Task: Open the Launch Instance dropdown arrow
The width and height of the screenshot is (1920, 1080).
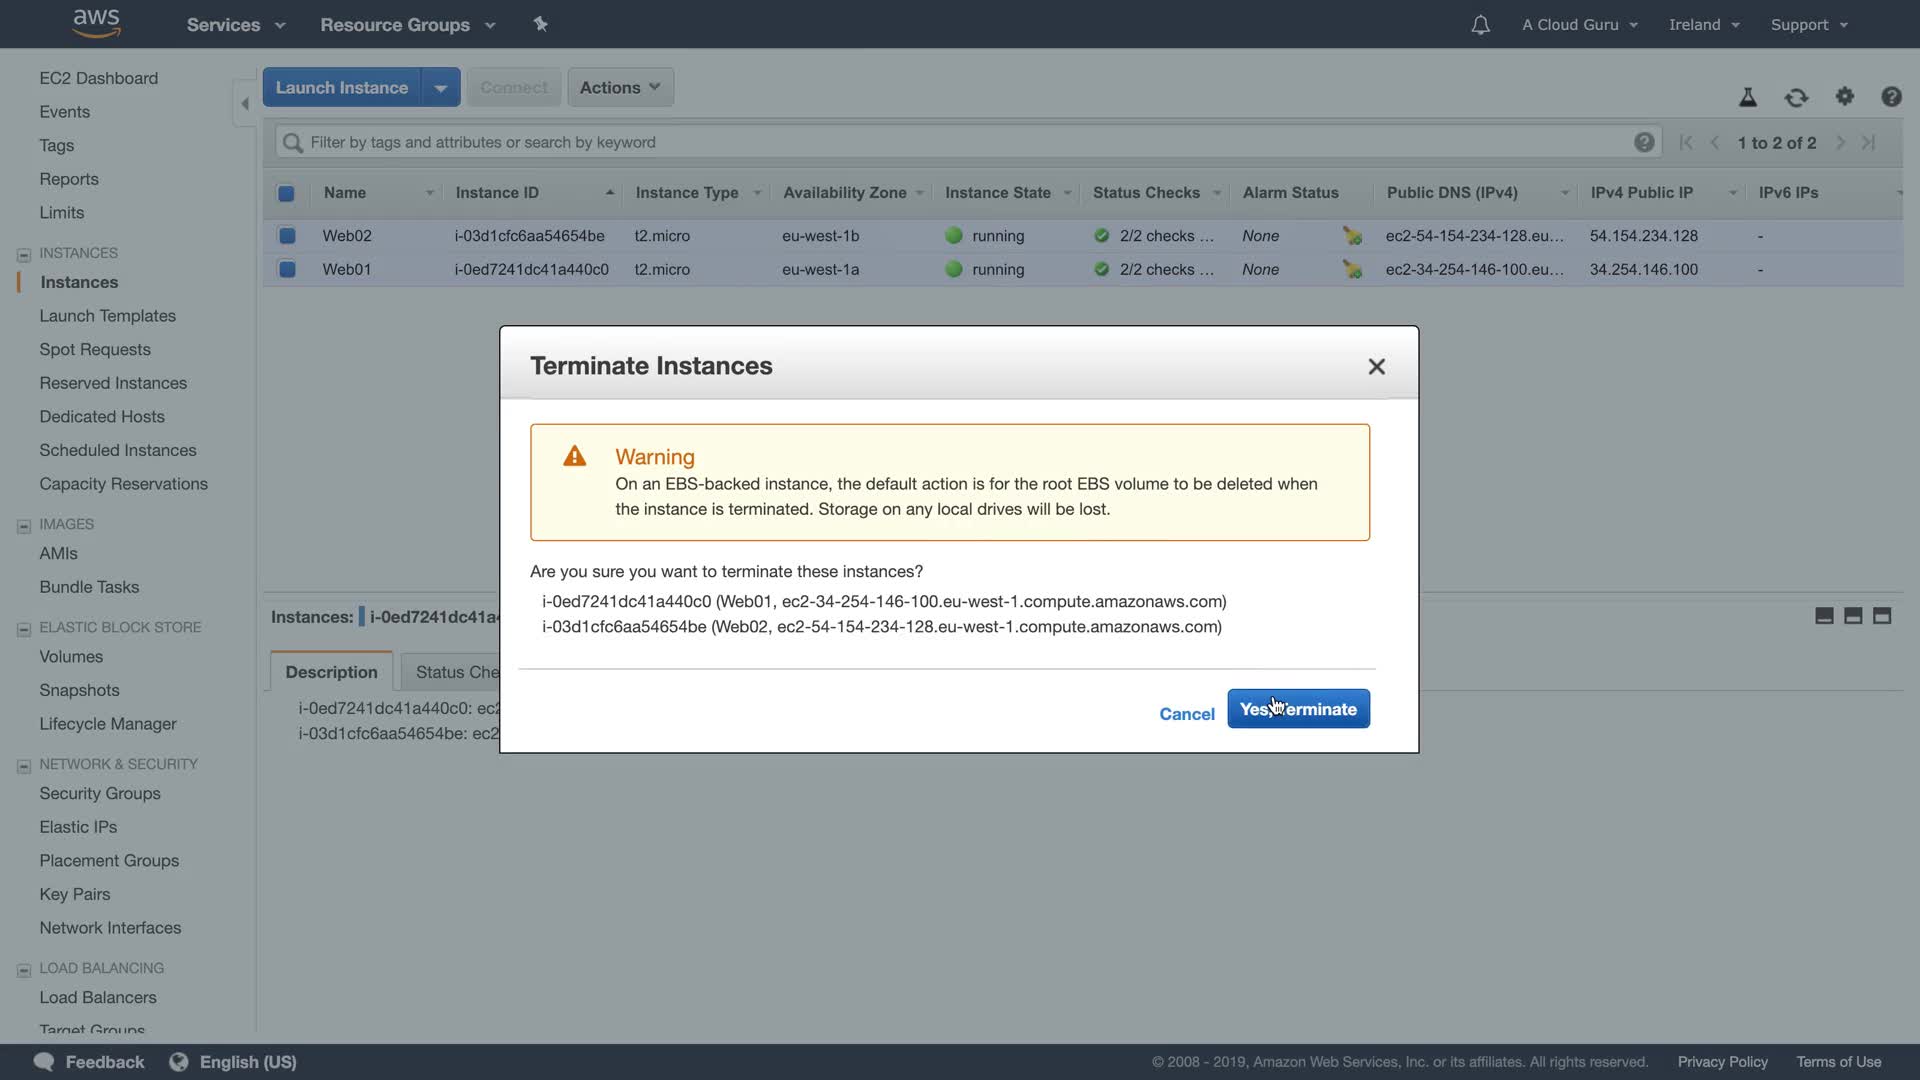Action: (x=440, y=88)
